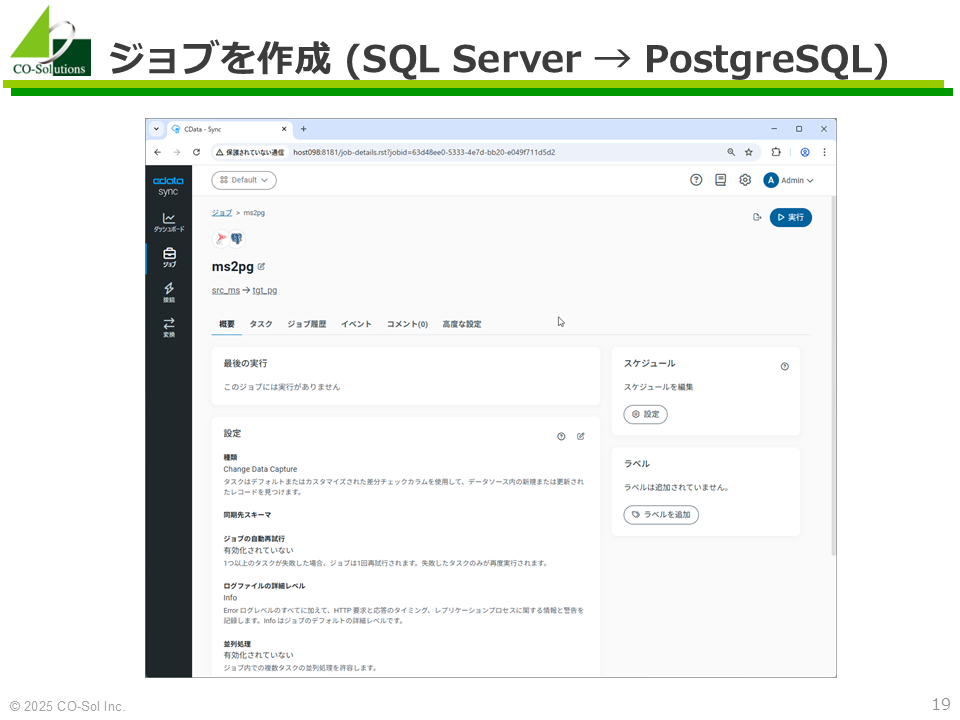
Task: Click the スケジュール 設定 button
Action: (646, 414)
